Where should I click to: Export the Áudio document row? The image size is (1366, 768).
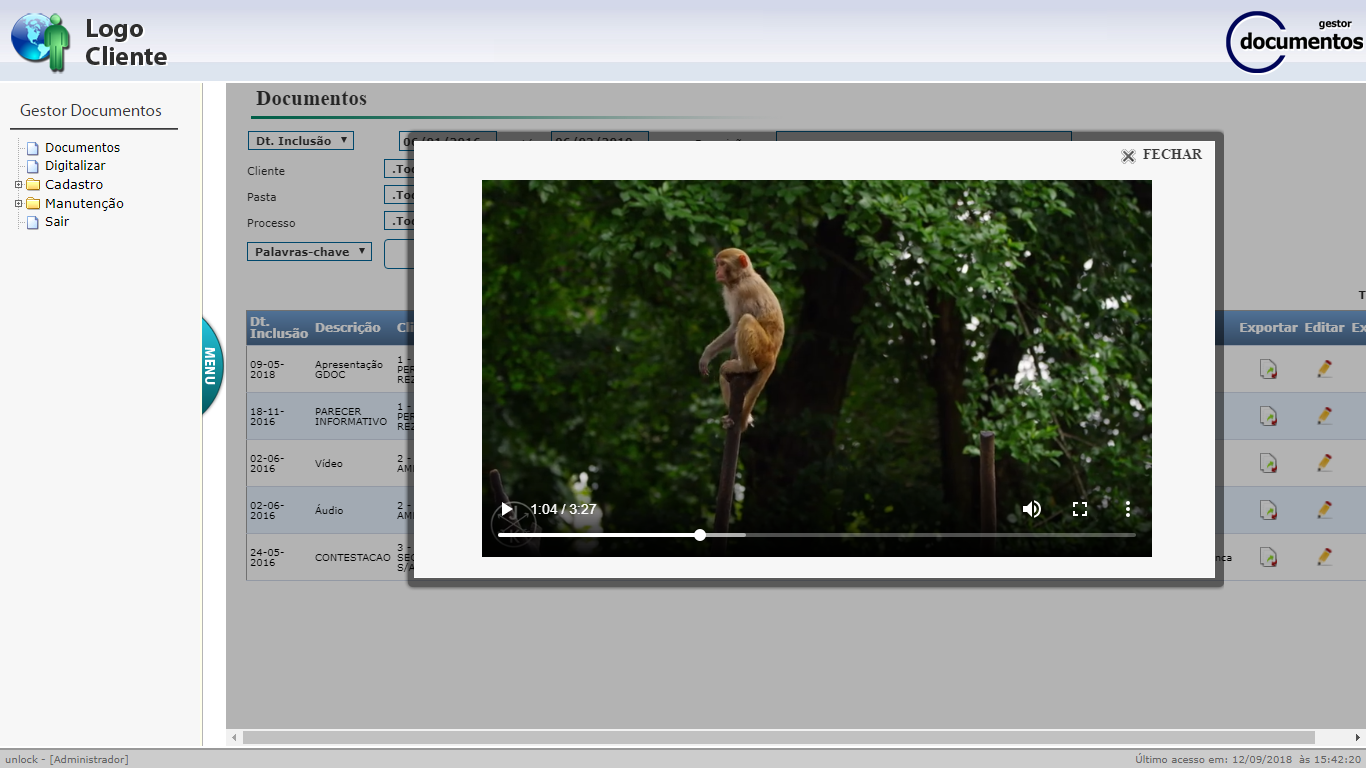pos(1268,510)
